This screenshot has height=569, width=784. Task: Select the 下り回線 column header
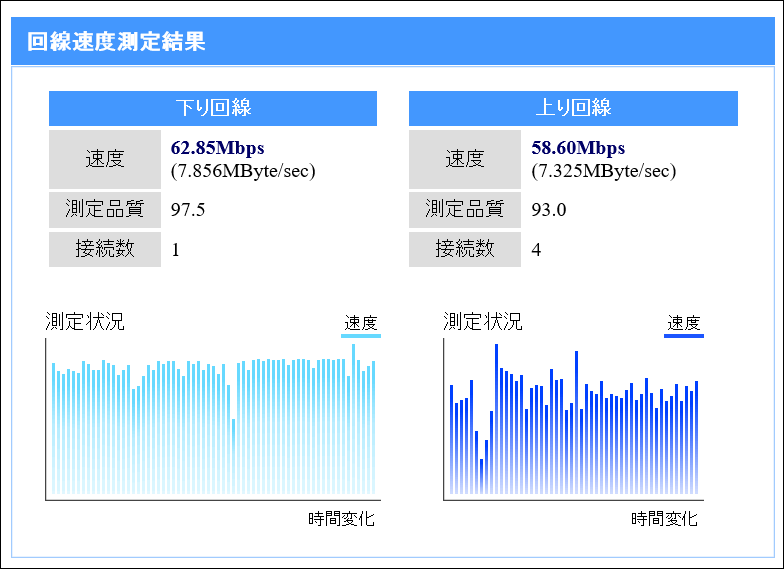[x=212, y=108]
